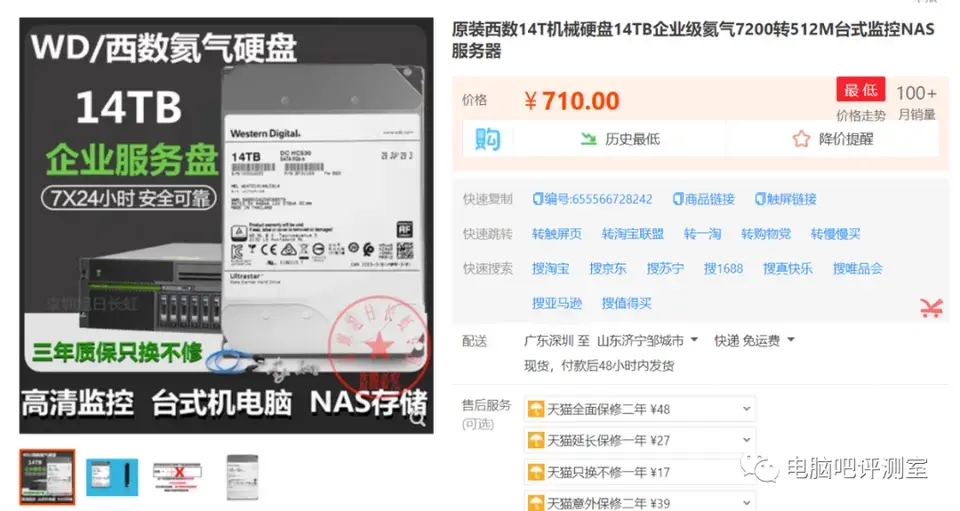Click product title 原装西数14T机械硬盘
This screenshot has width=960, height=511.
[x=693, y=40]
